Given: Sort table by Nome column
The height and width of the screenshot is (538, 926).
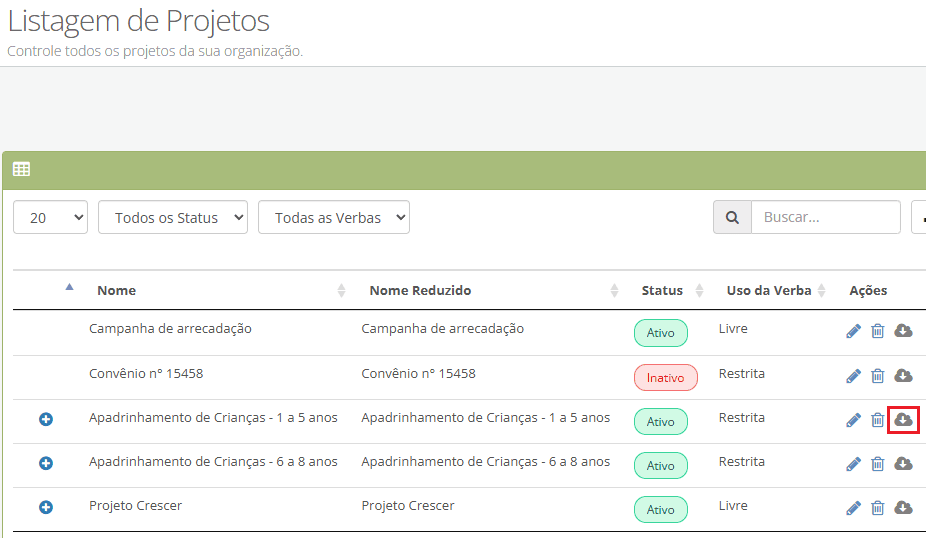Looking at the screenshot, I should coord(116,290).
